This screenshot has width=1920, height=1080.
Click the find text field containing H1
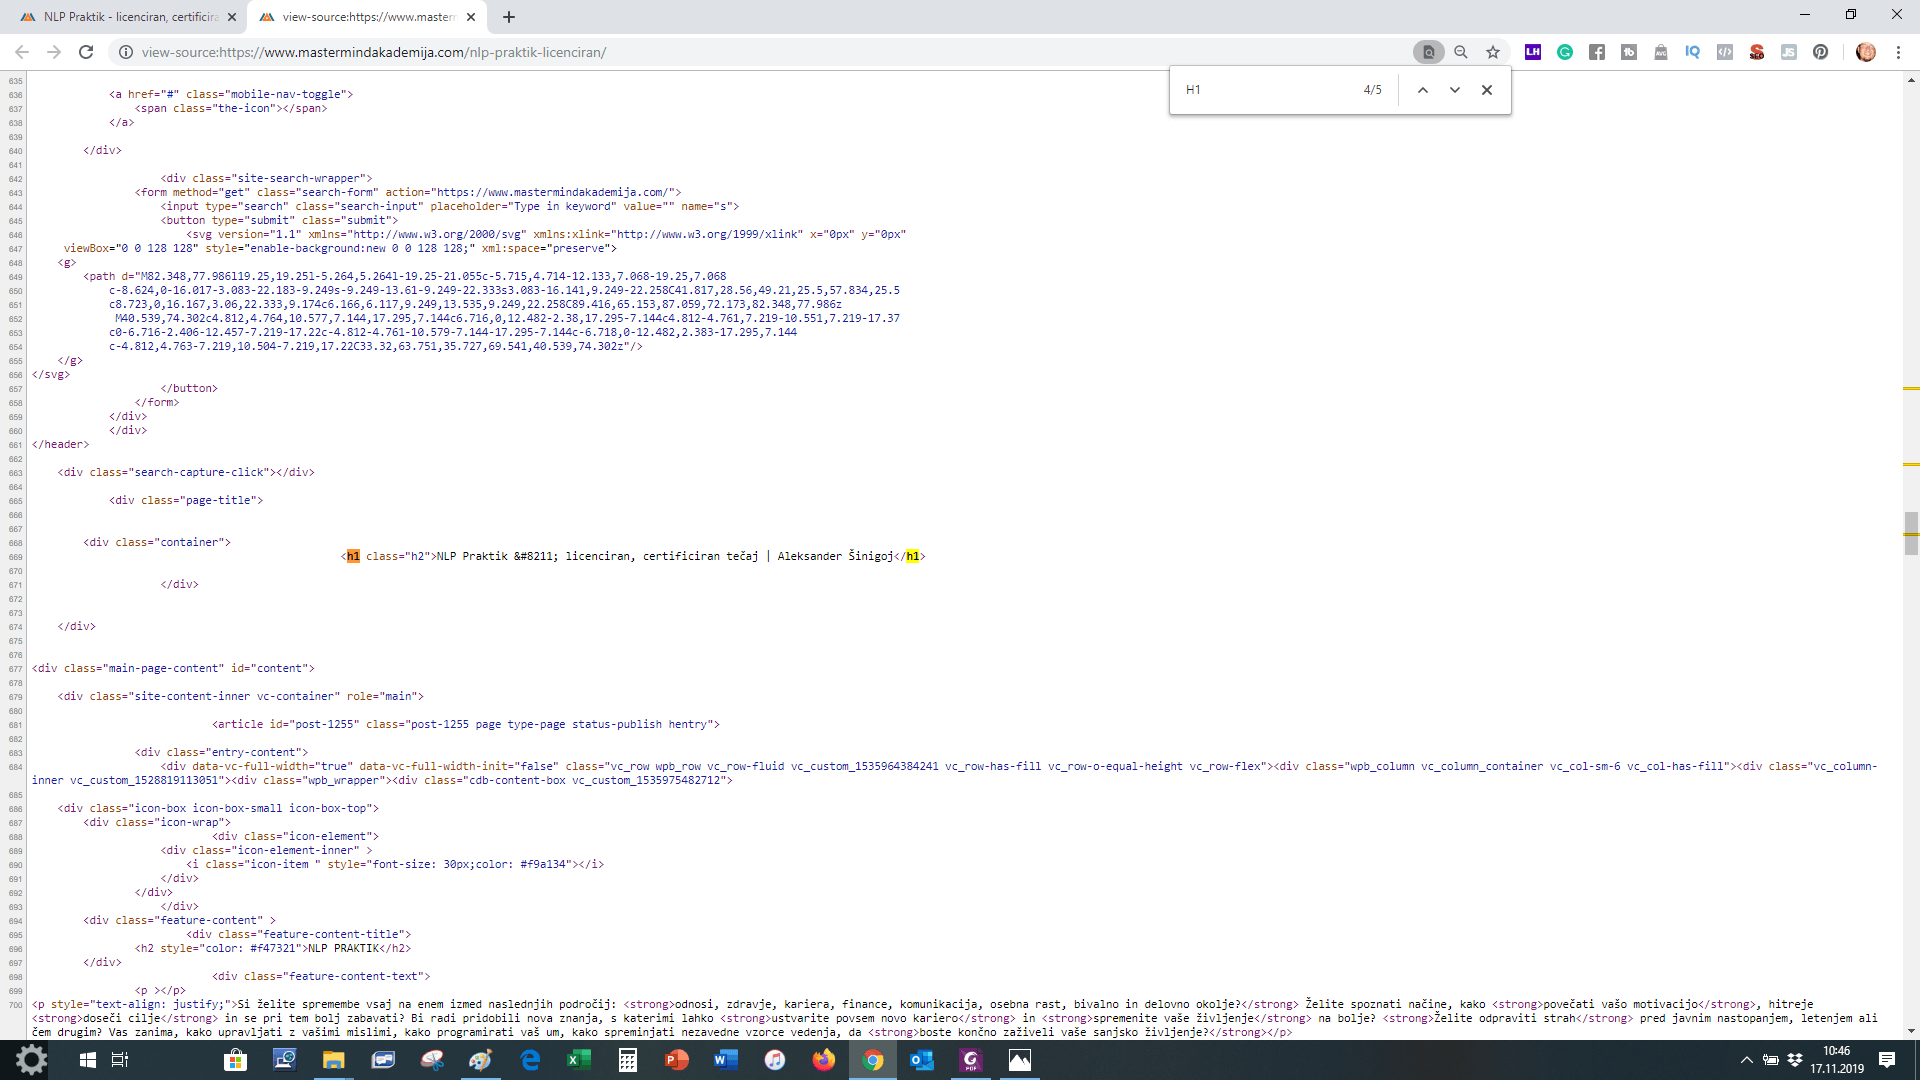1265,90
